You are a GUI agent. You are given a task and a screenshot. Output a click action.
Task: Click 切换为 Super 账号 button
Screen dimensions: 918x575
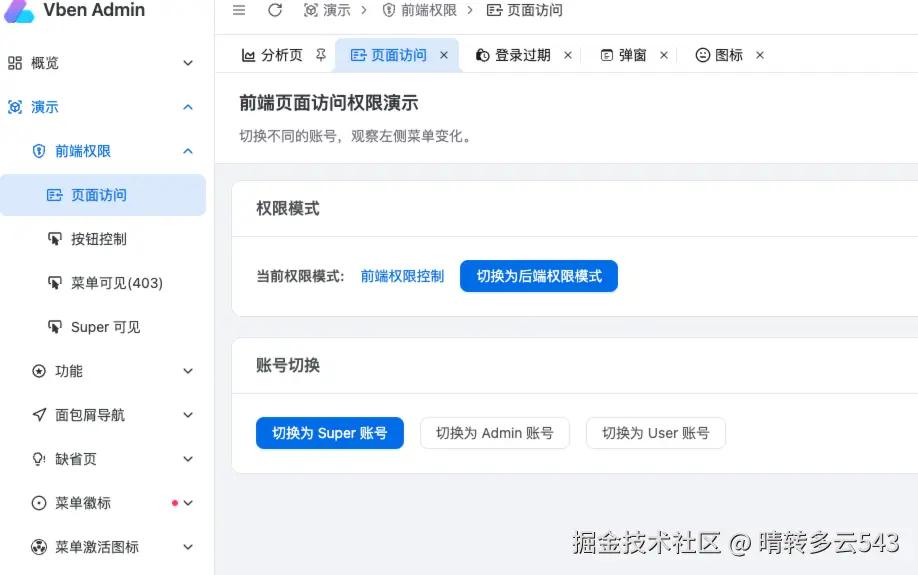[330, 433]
